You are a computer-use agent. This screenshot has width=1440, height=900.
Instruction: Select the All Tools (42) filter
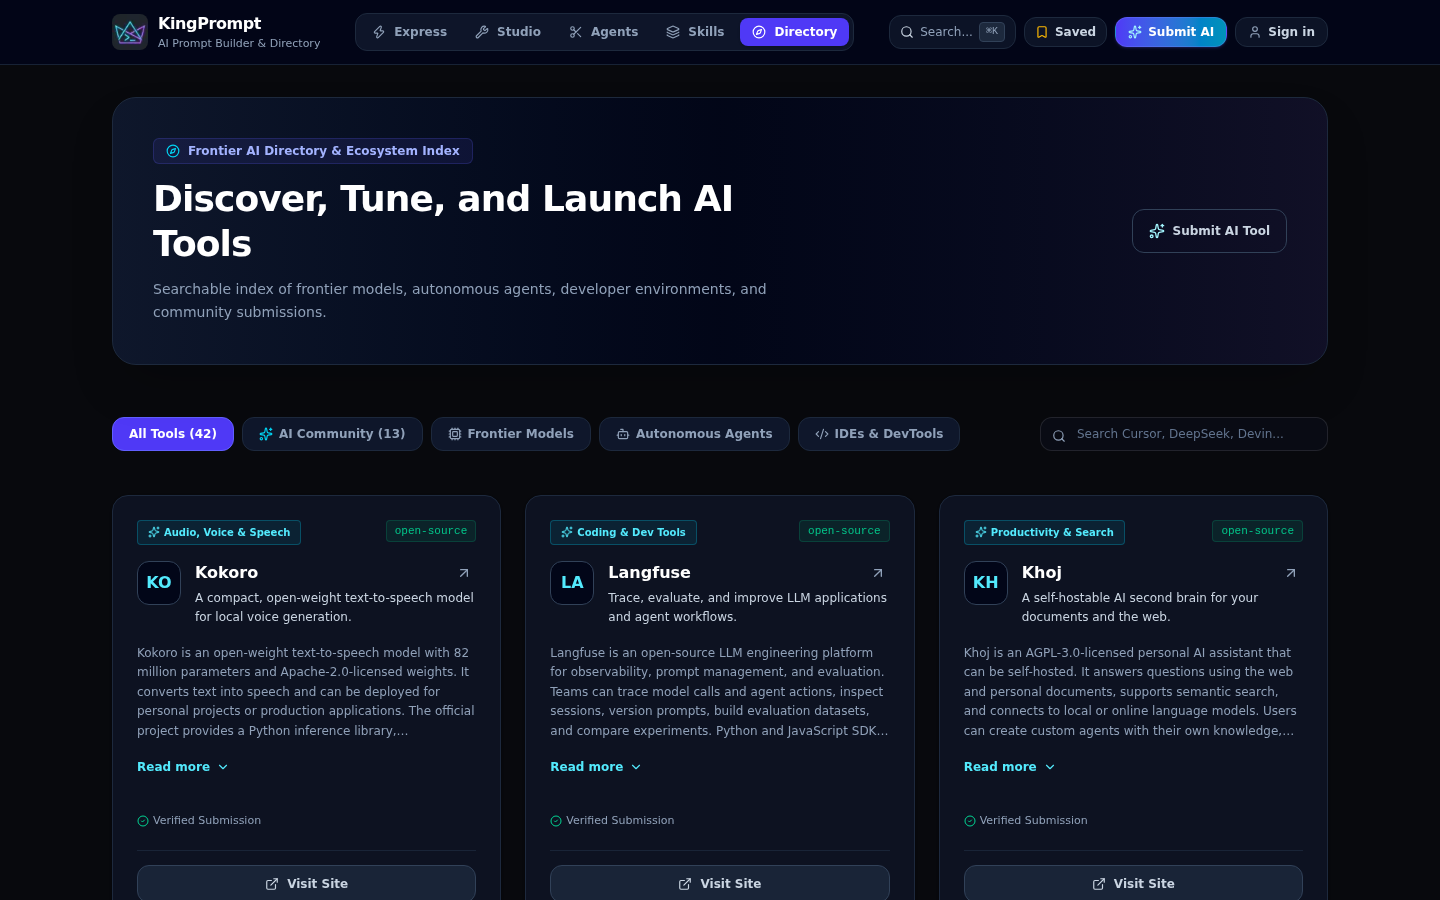[173, 434]
